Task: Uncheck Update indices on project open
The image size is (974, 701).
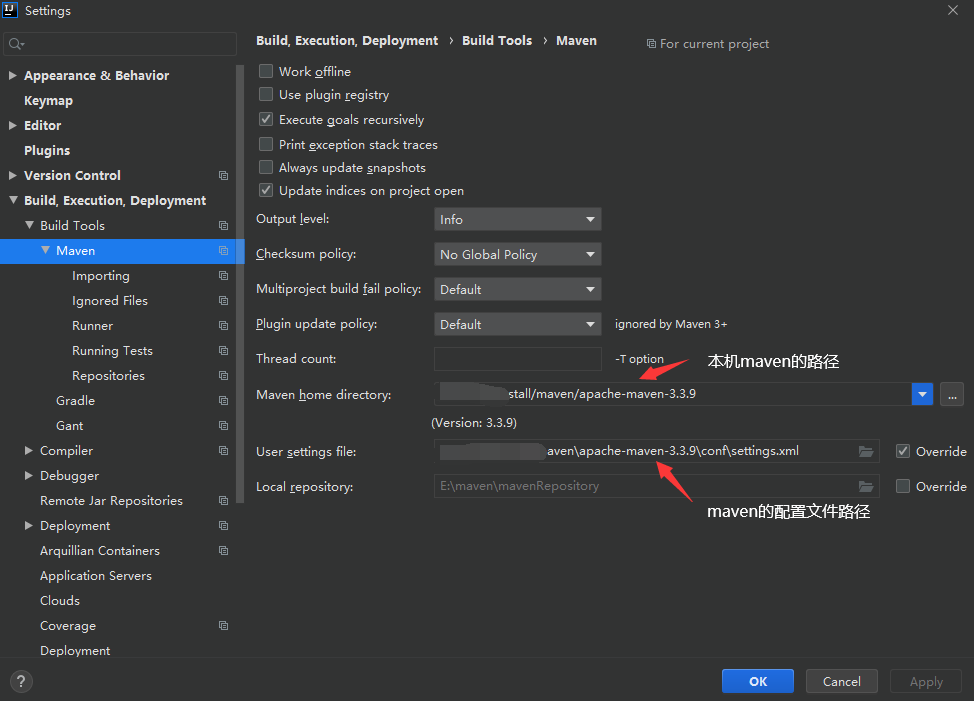Action: pos(266,191)
